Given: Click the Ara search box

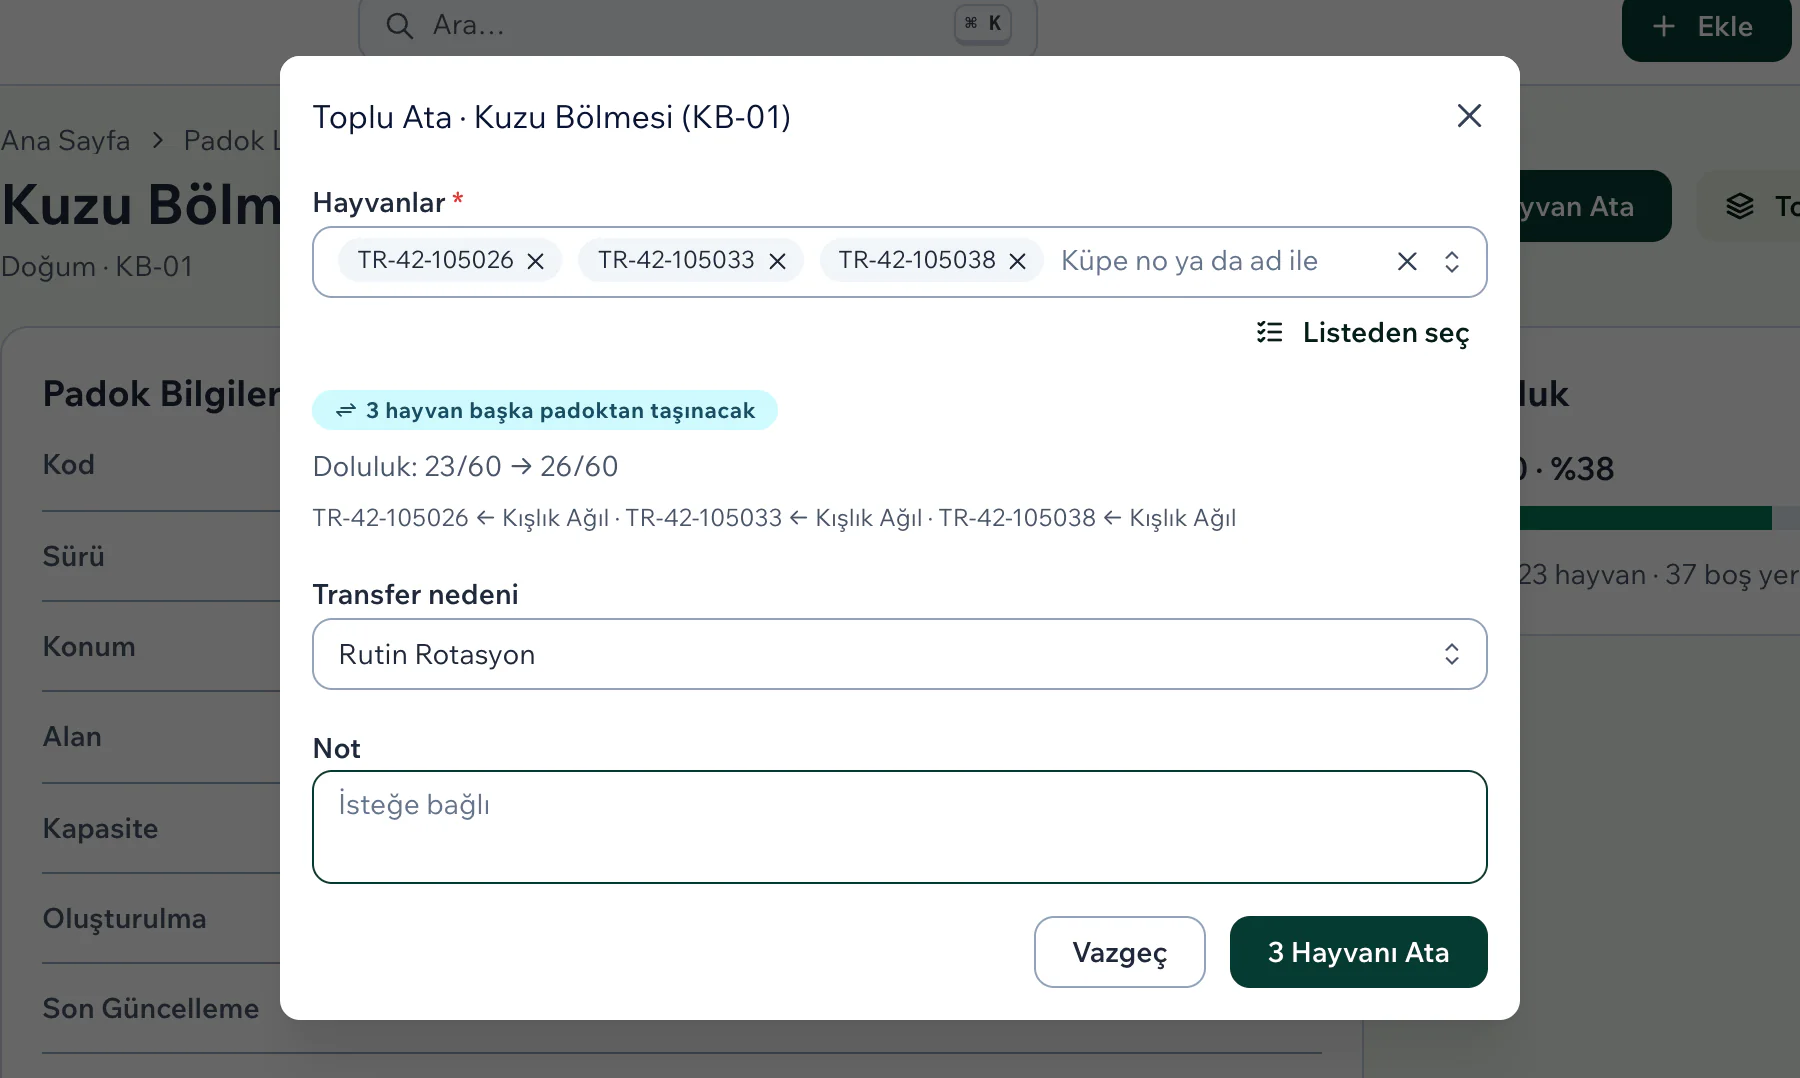Looking at the screenshot, I should 698,25.
